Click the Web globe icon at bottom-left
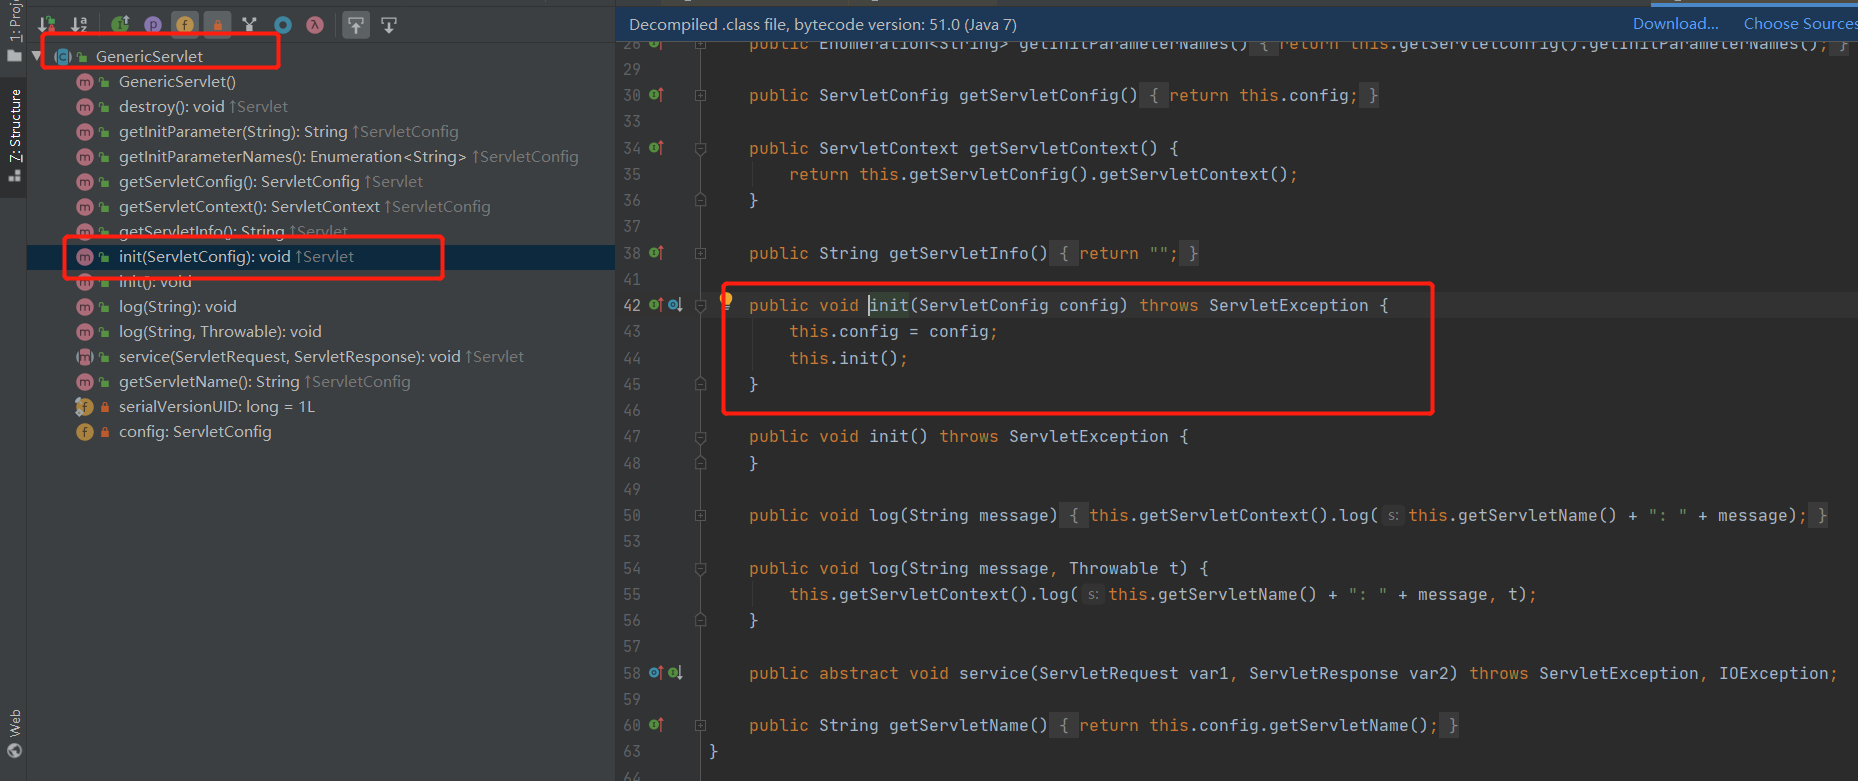This screenshot has height=781, width=1858. tap(14, 751)
